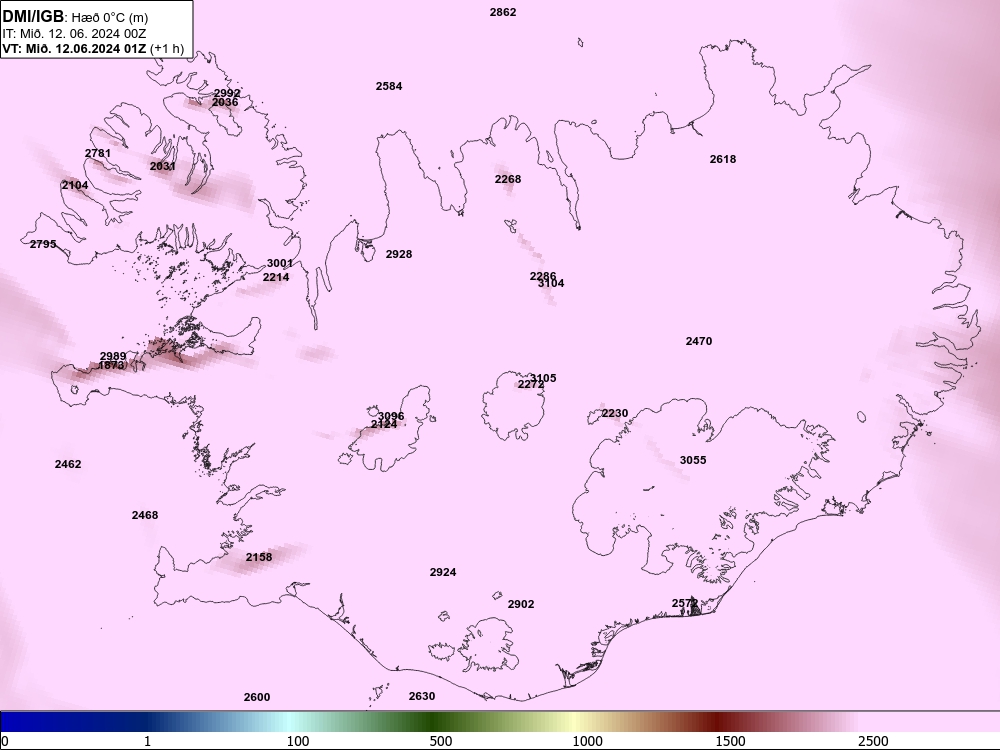Click the map value 2989
1000x750 pixels.
[113, 356]
